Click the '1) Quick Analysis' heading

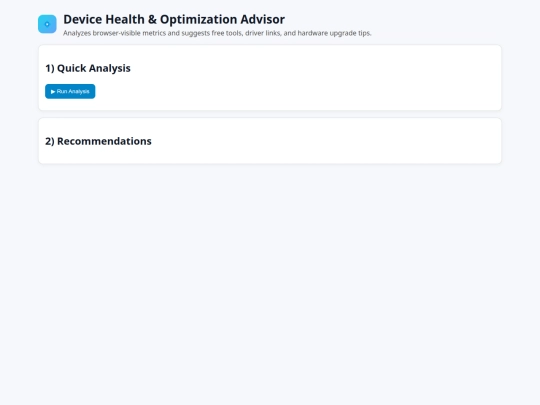click(x=88, y=68)
